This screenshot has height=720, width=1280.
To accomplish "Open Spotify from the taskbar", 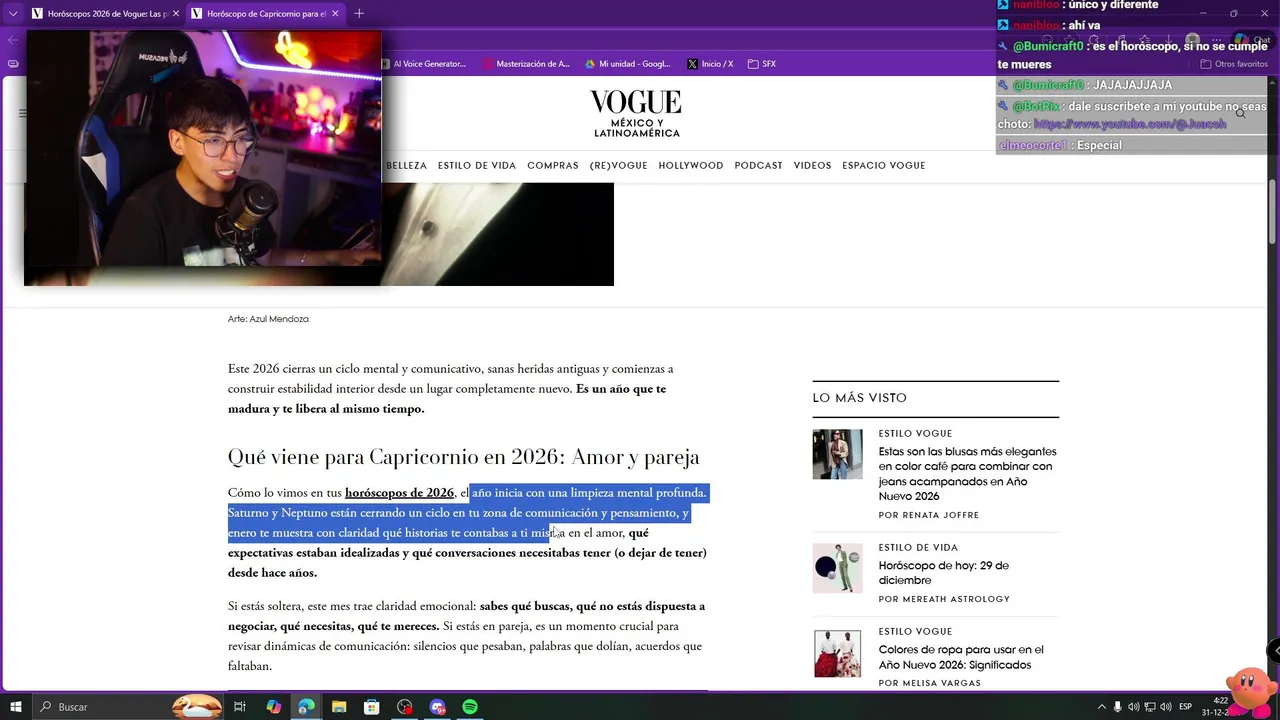I will [470, 707].
